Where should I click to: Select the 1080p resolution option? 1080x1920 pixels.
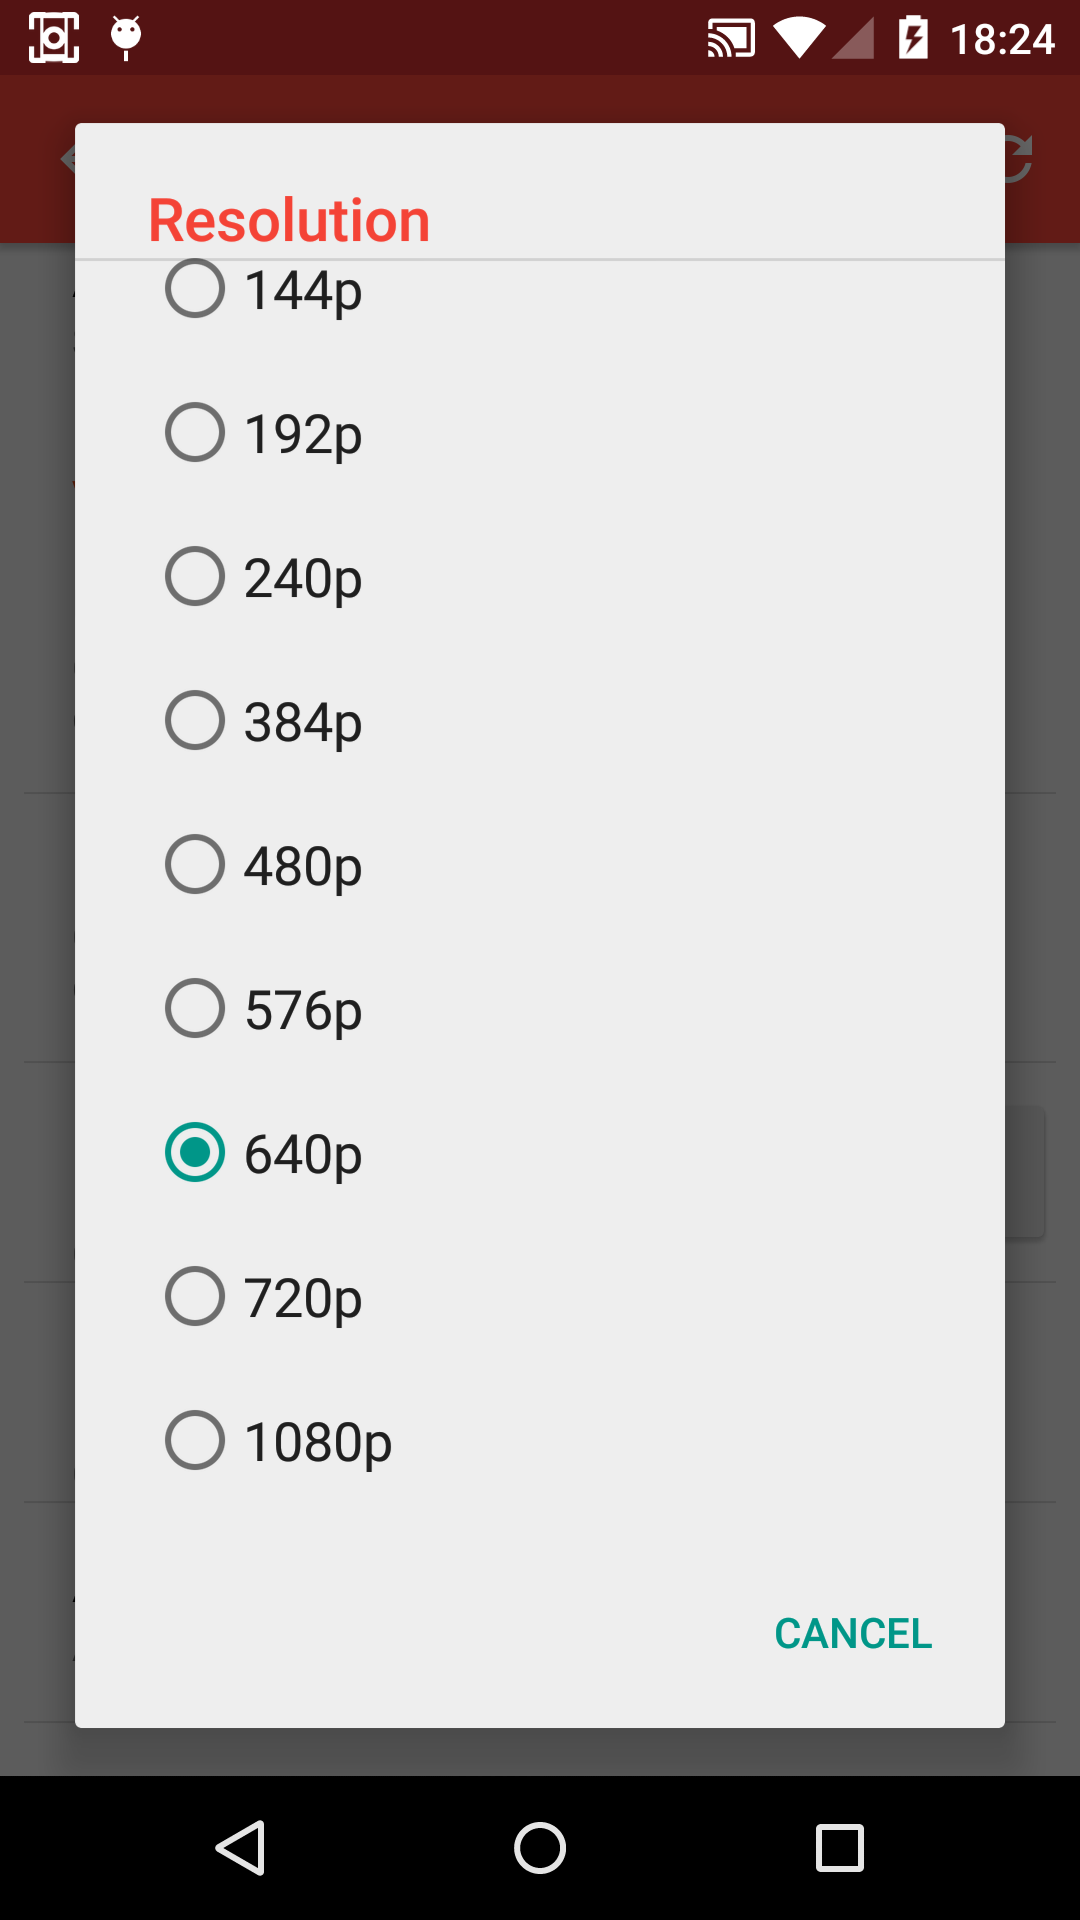coord(195,1440)
